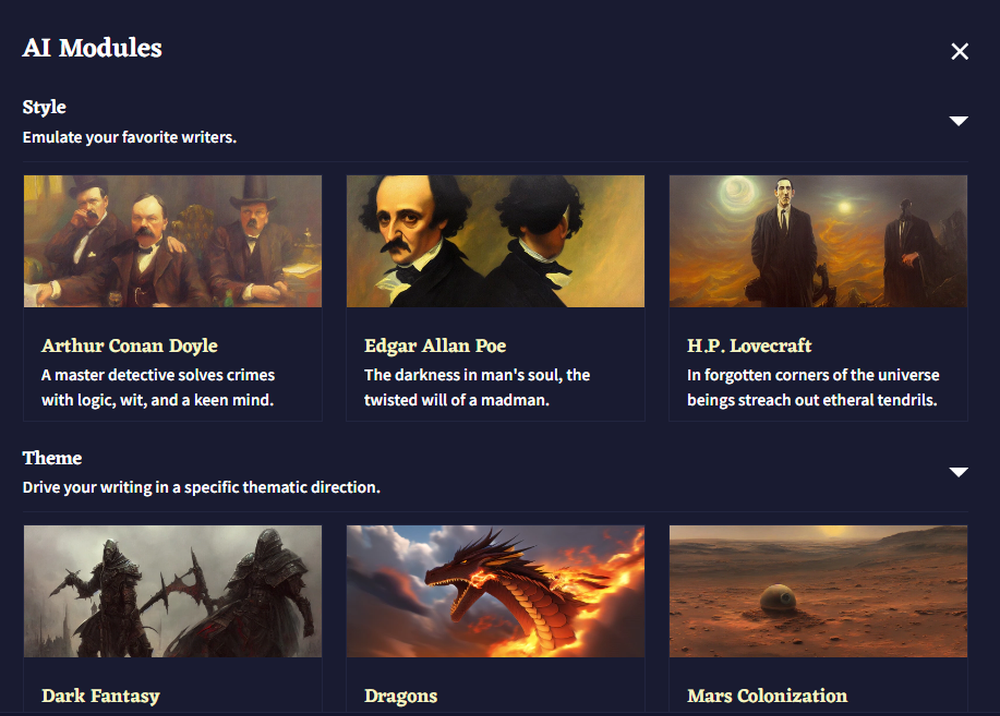Screen dimensions: 1000x716
Task: Open the Dragons module title
Action: click(x=401, y=696)
